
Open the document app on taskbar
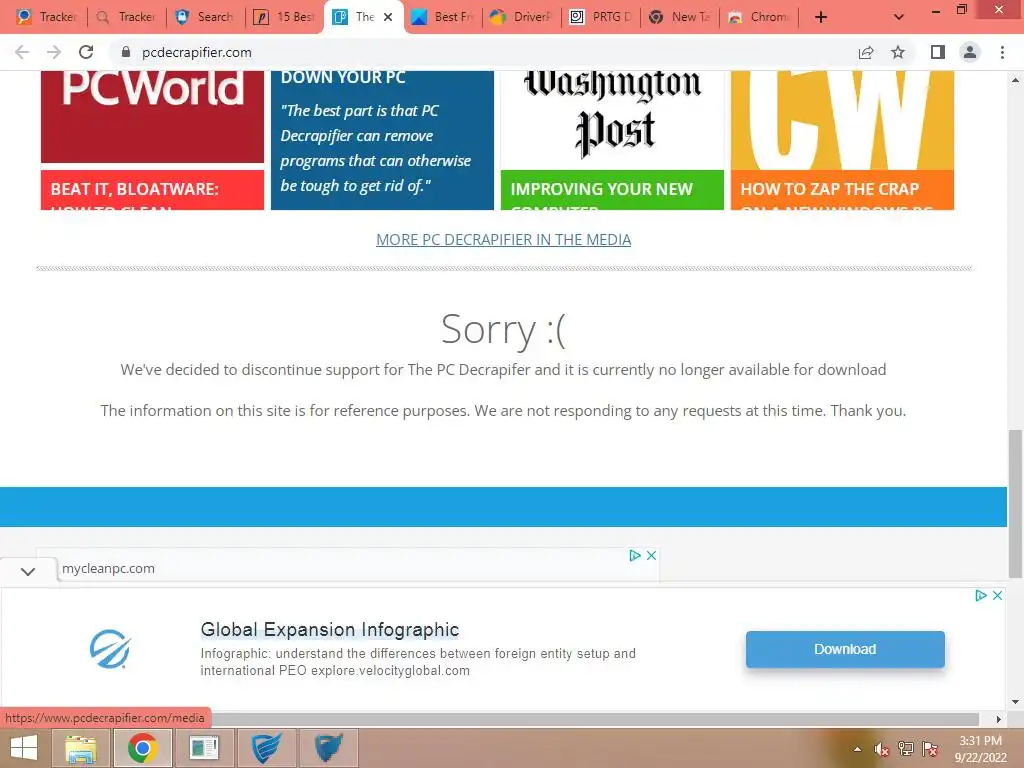204,748
